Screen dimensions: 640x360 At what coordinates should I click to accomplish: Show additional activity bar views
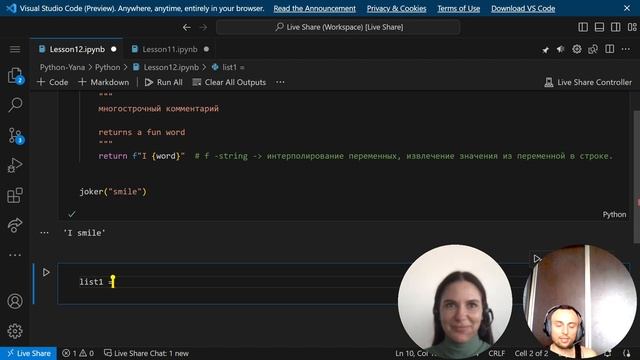click(15, 255)
